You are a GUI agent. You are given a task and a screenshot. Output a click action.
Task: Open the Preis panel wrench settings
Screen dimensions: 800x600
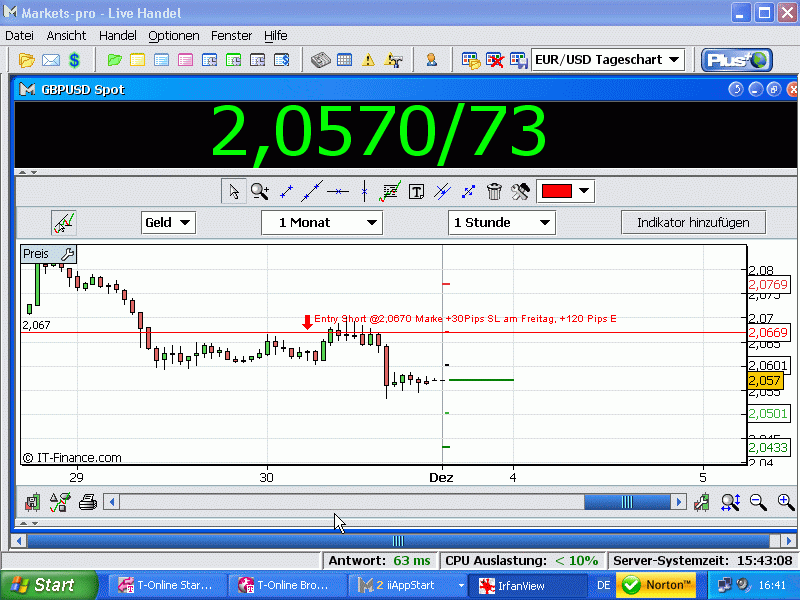67,254
